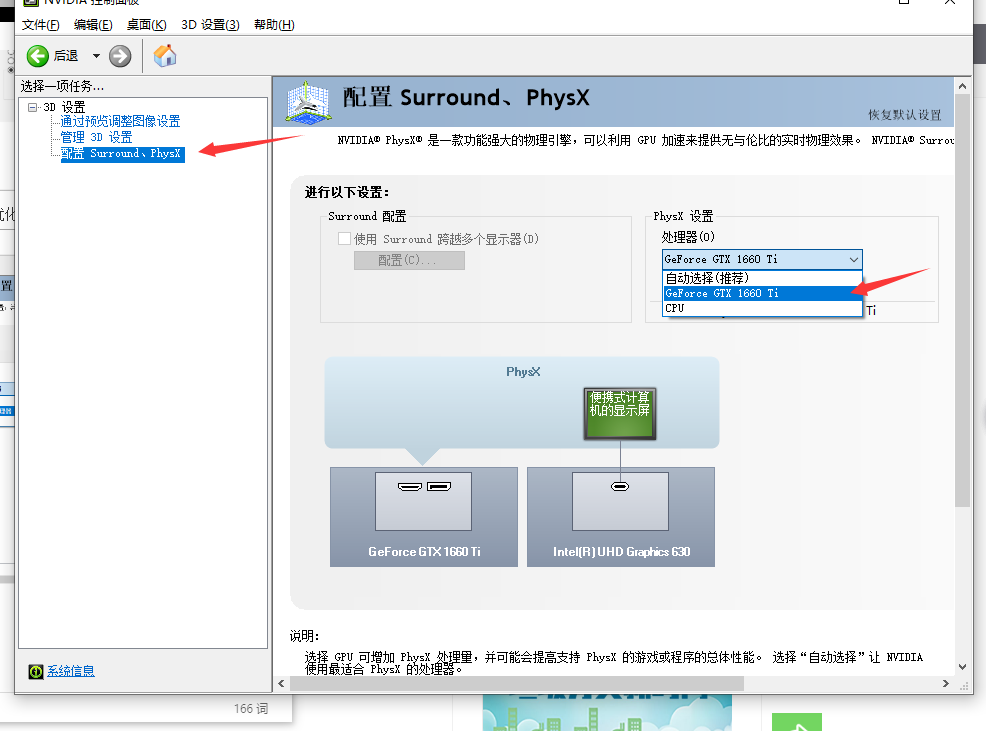
Task: Select 通过预览调整图像设置 in the task tree
Action: [x=120, y=121]
